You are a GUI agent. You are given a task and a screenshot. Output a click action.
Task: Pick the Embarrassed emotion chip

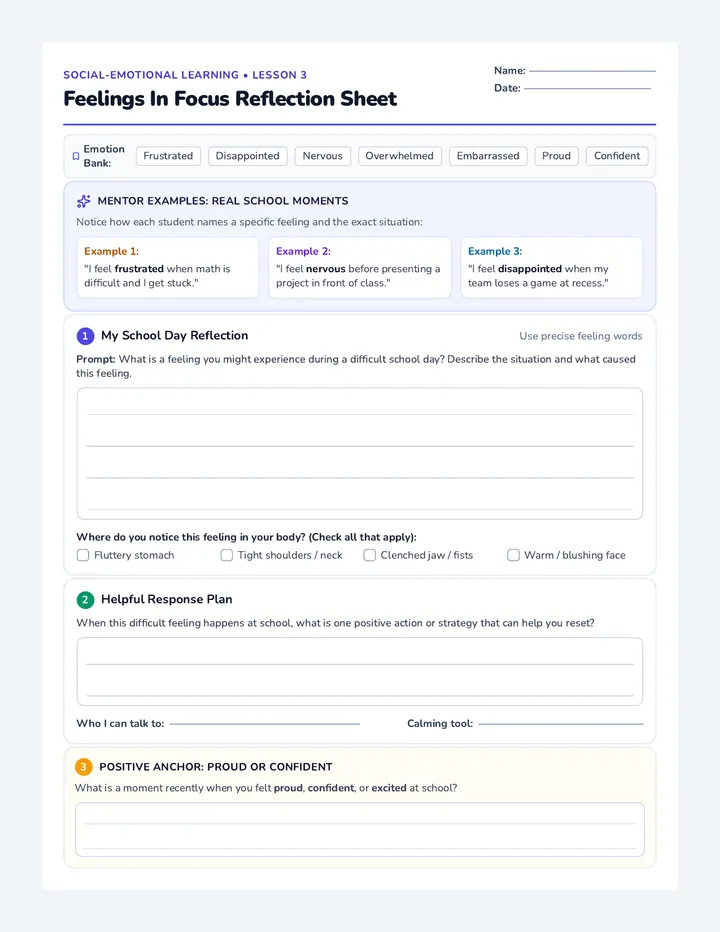tap(488, 156)
